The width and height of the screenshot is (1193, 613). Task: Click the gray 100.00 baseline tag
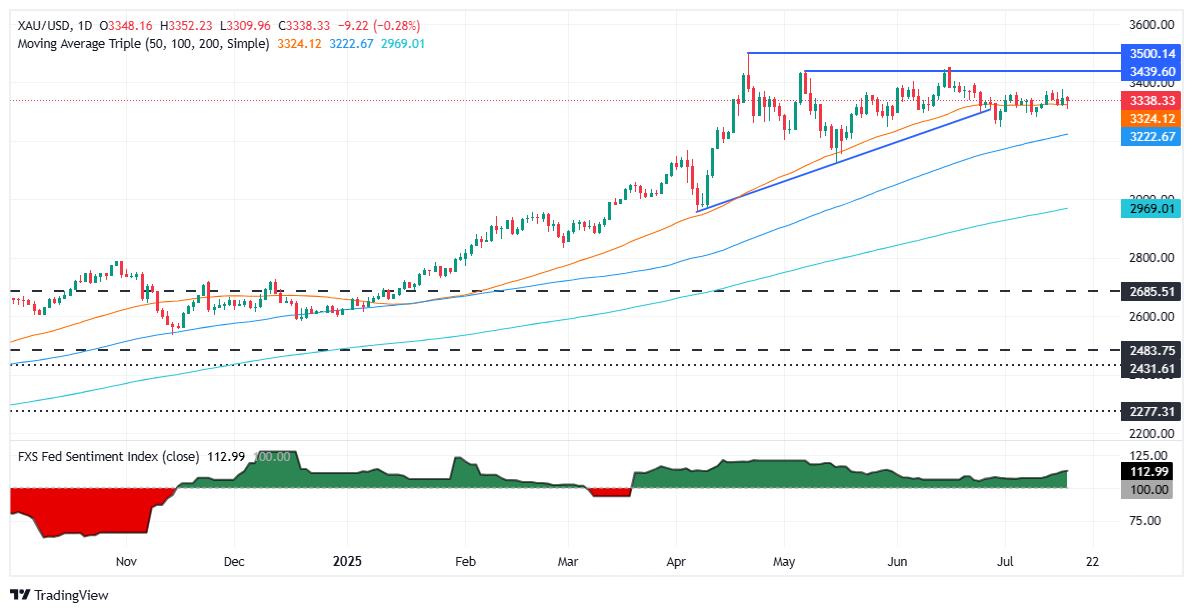tap(1145, 490)
